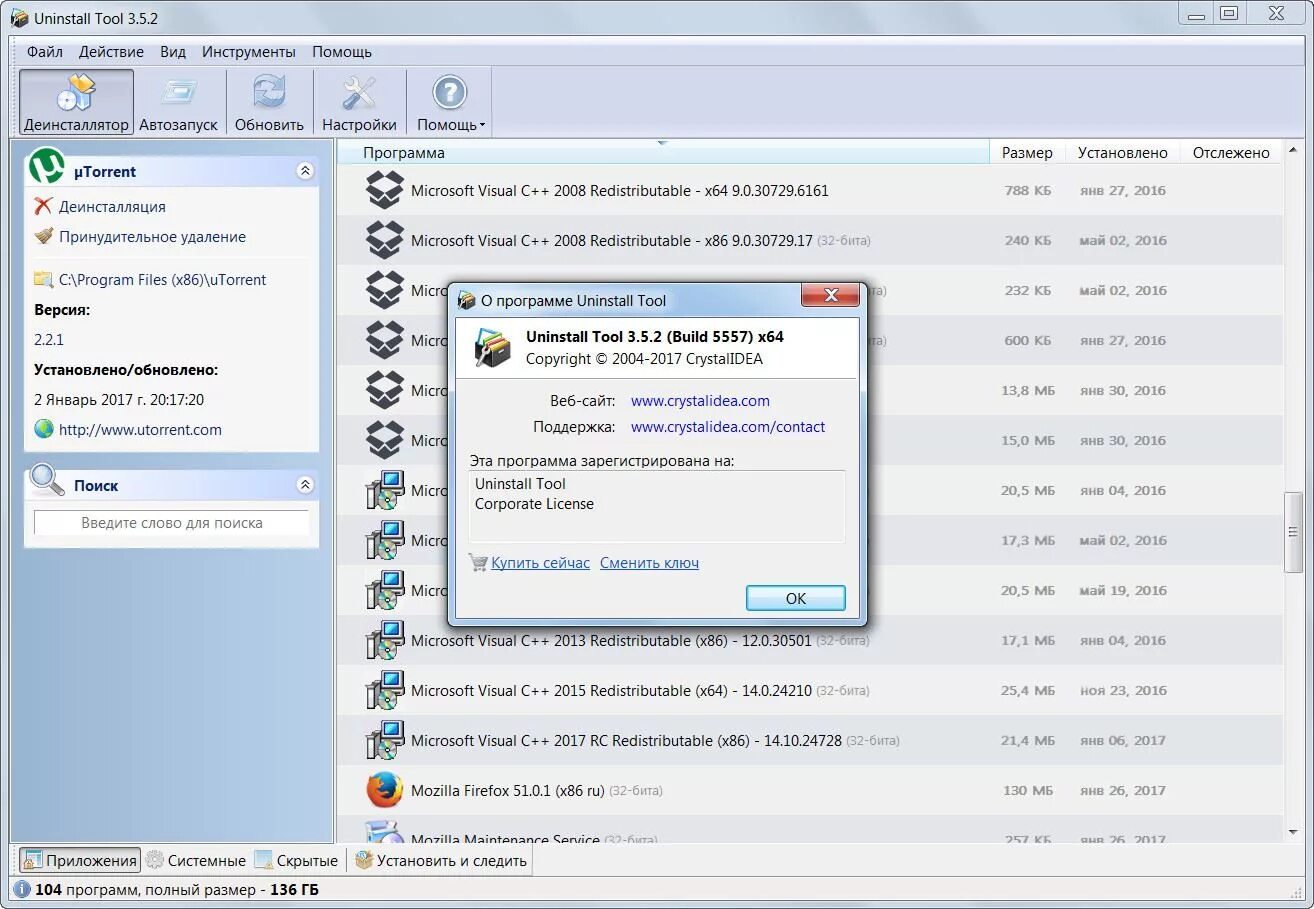Click the Обновить refresh toolbar button
Image resolution: width=1314 pixels, height=909 pixels.
click(269, 102)
